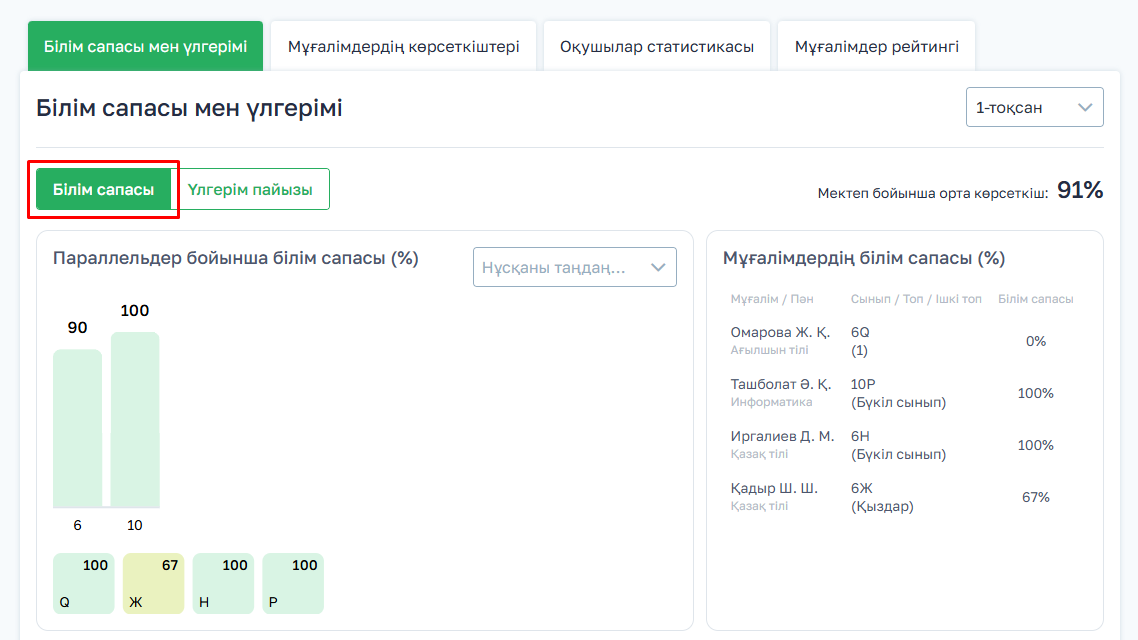
Task: Select the green Q class tile
Action: tap(84, 583)
